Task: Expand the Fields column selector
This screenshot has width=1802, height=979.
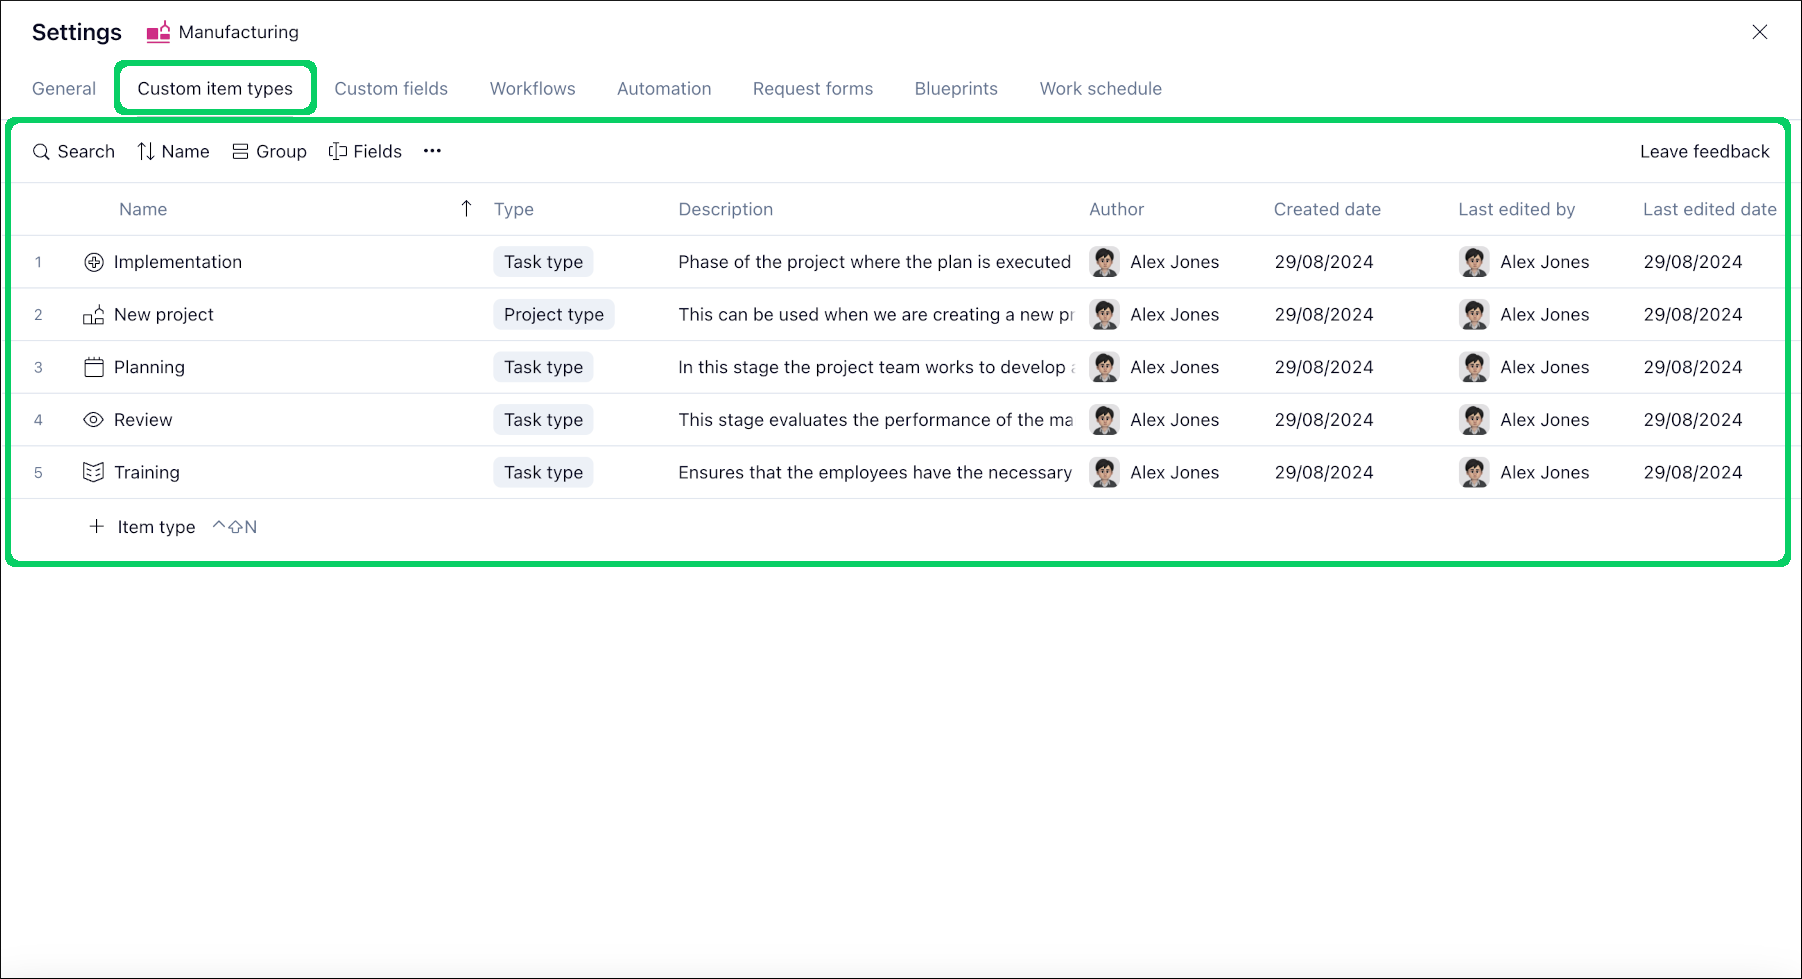Action: [365, 151]
